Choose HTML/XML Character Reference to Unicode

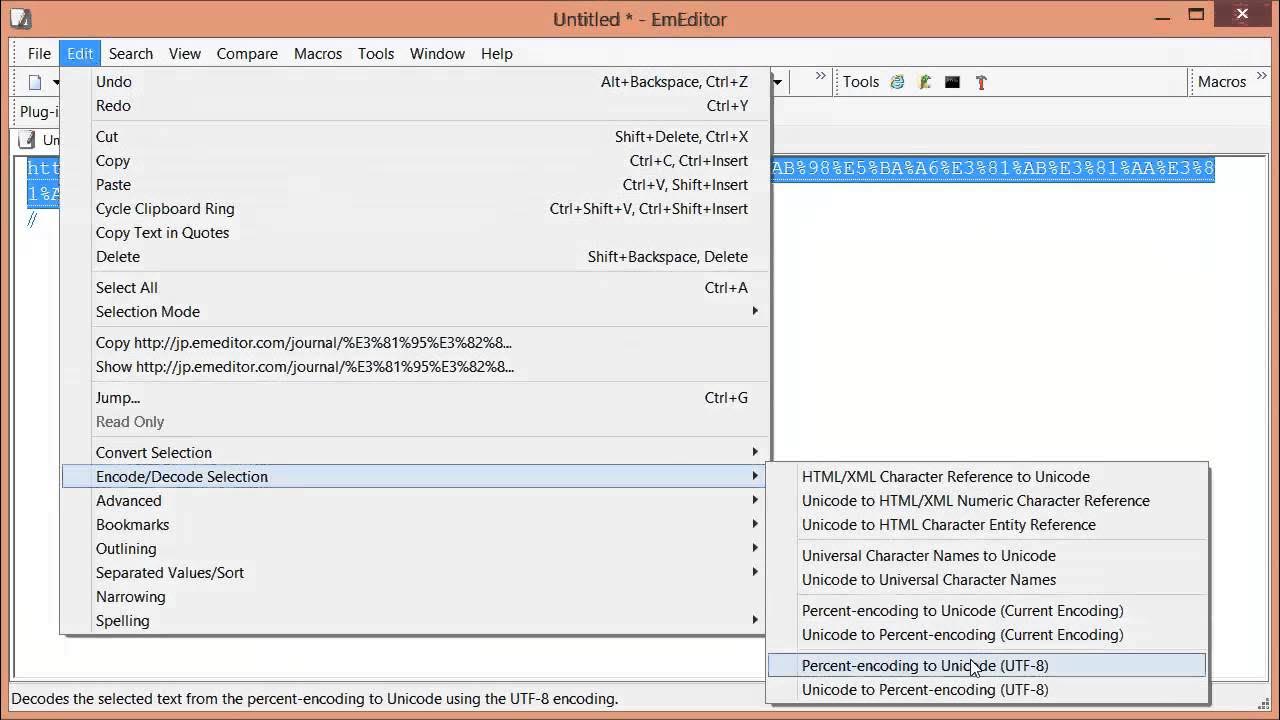(987, 477)
